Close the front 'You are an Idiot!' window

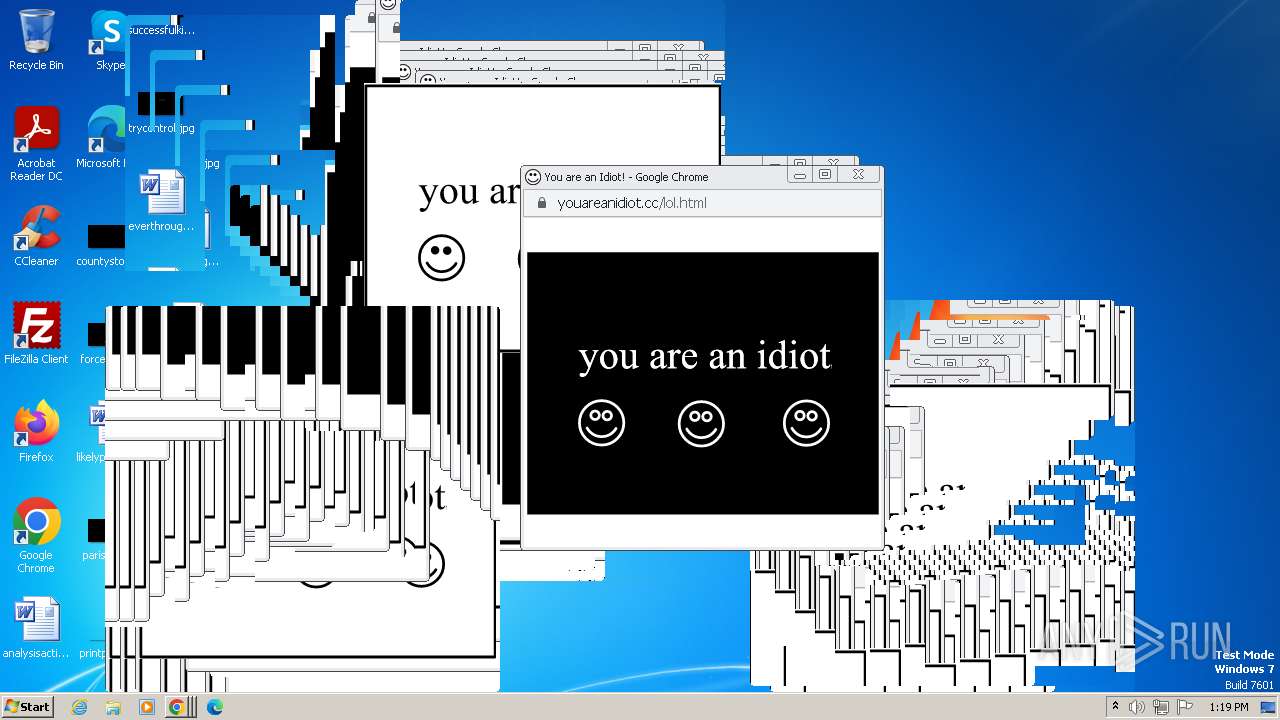(x=858, y=174)
